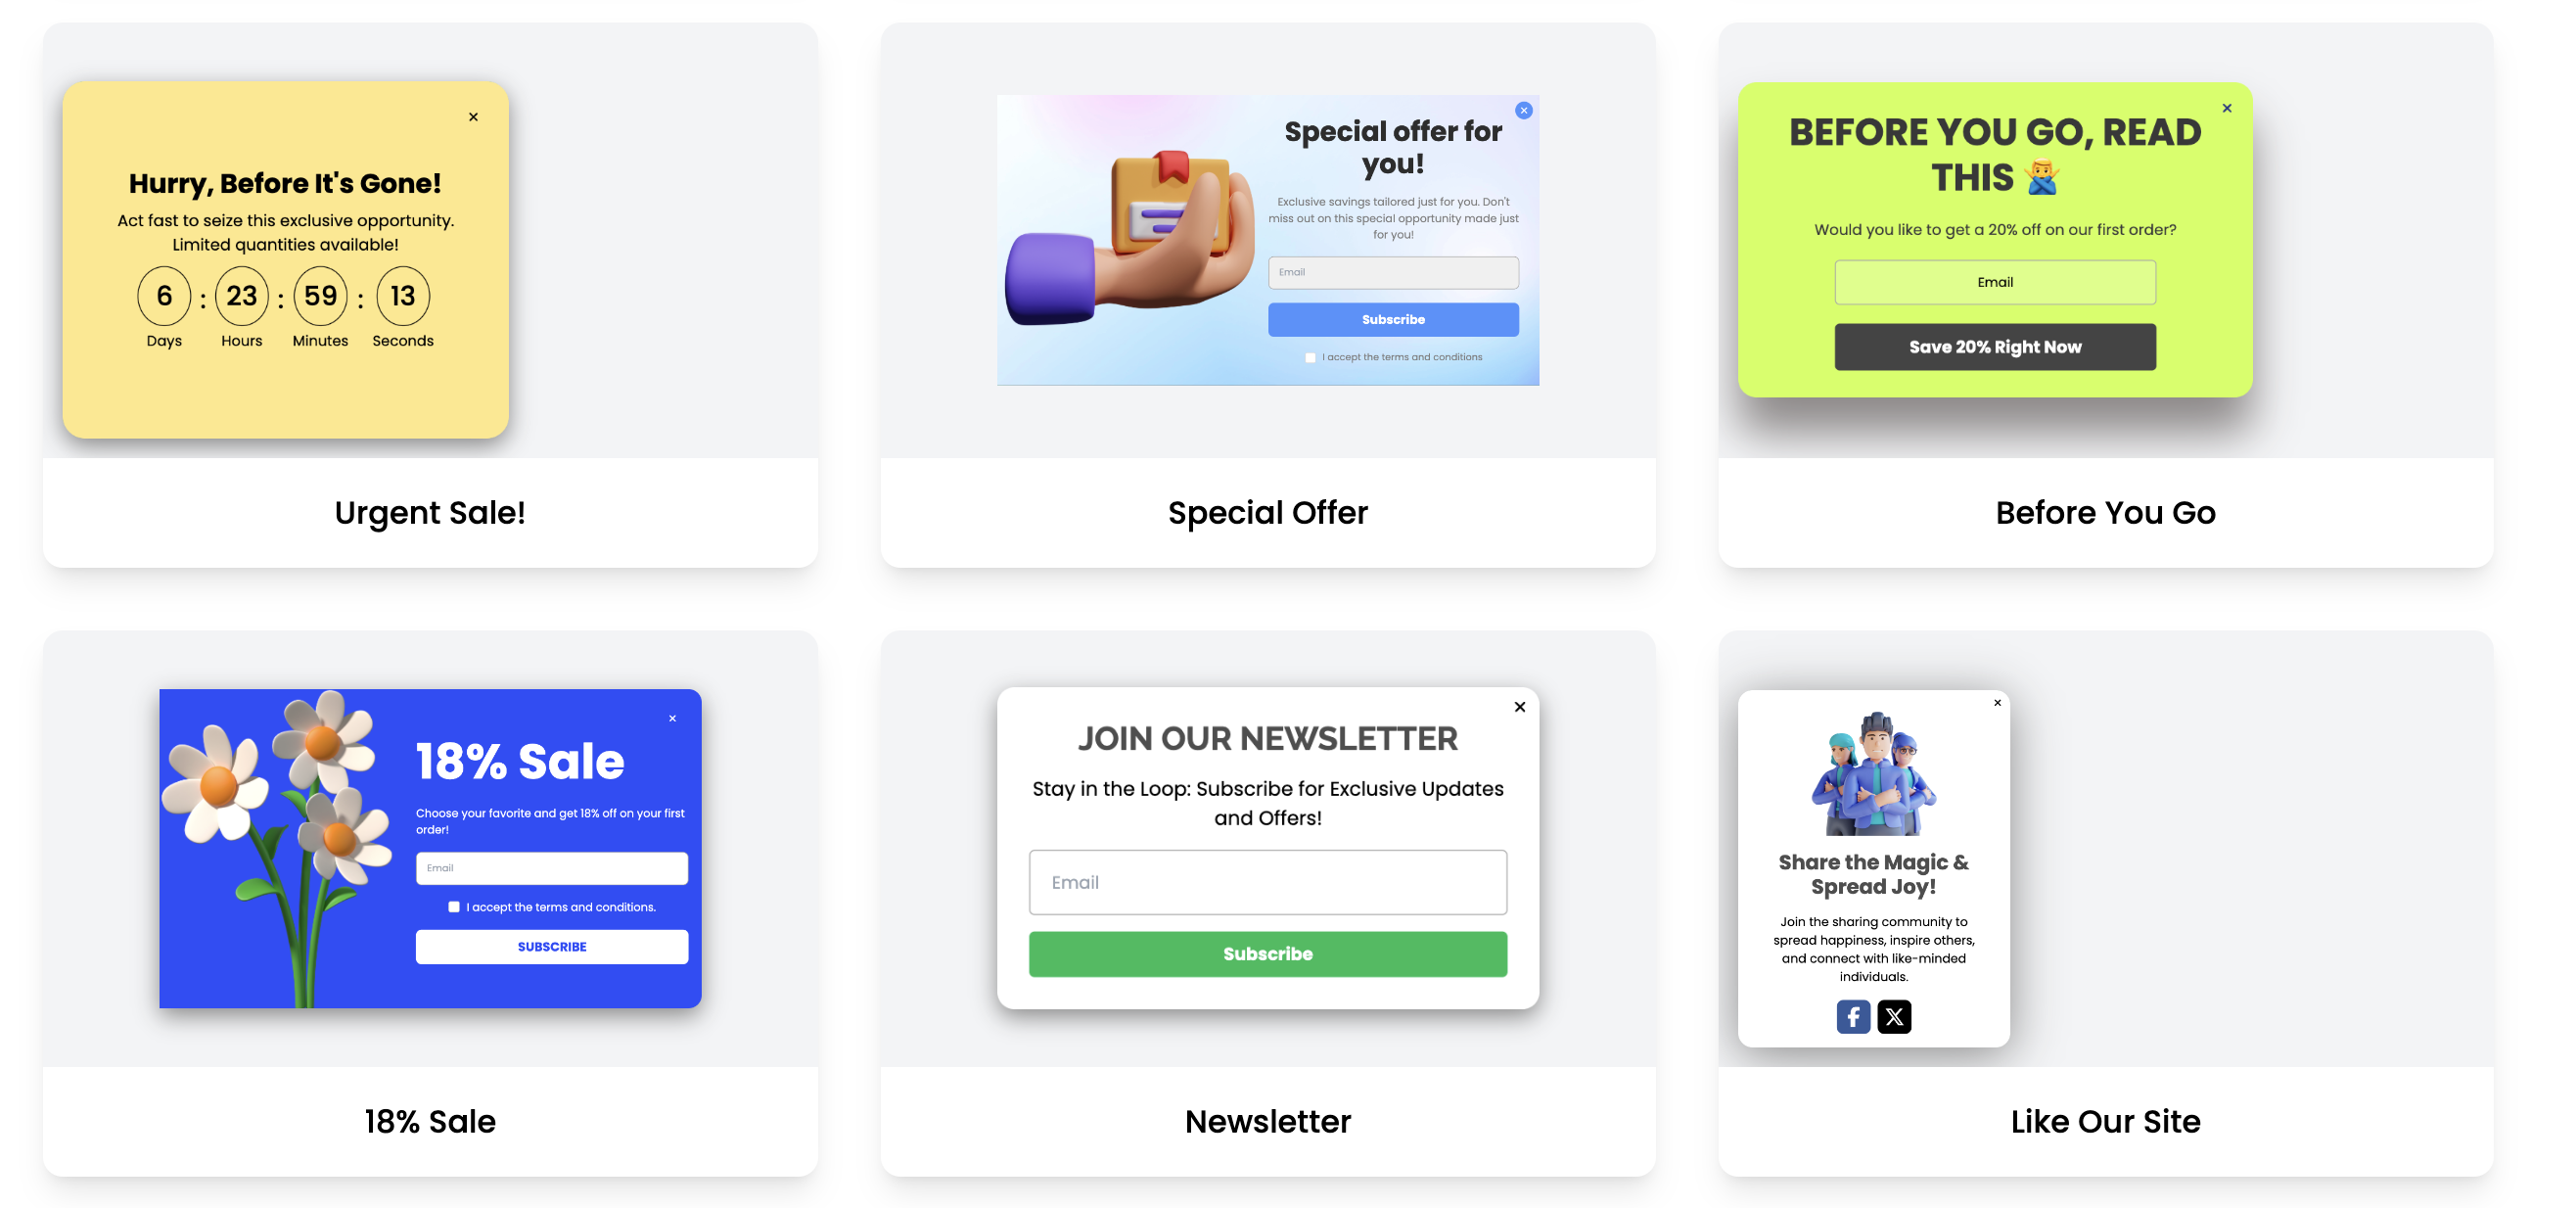Toggle terms and conditions checkbox in Special Offer
The image size is (2576, 1208).
tap(1311, 355)
